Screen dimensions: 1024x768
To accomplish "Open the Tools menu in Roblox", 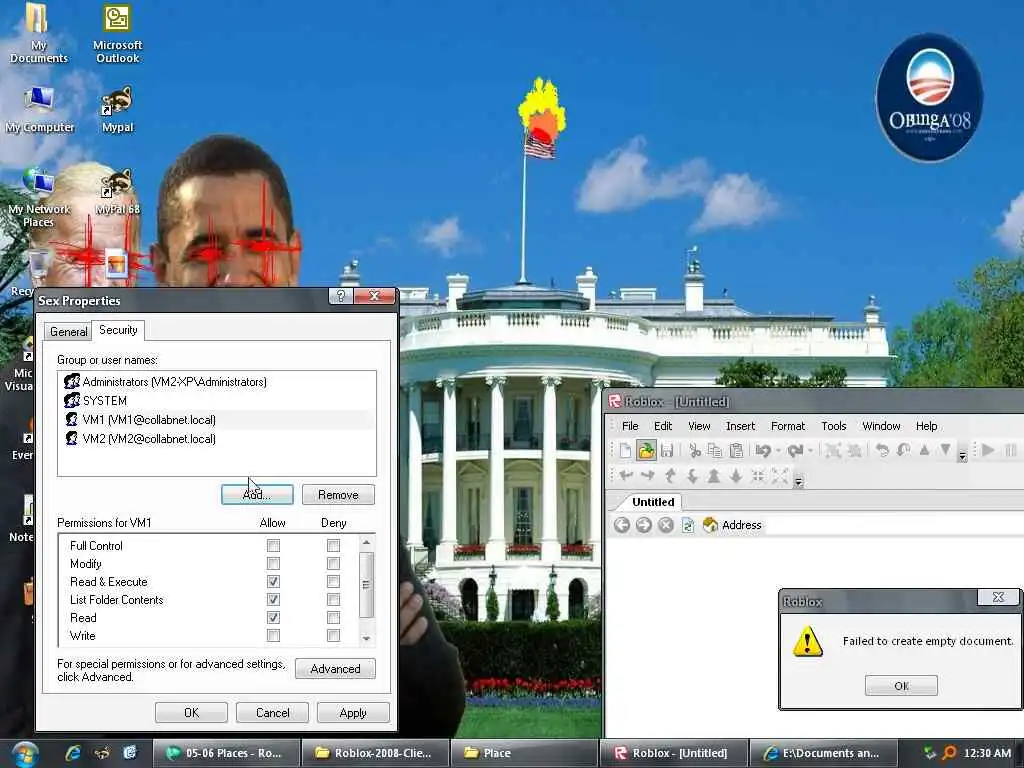I will point(833,426).
